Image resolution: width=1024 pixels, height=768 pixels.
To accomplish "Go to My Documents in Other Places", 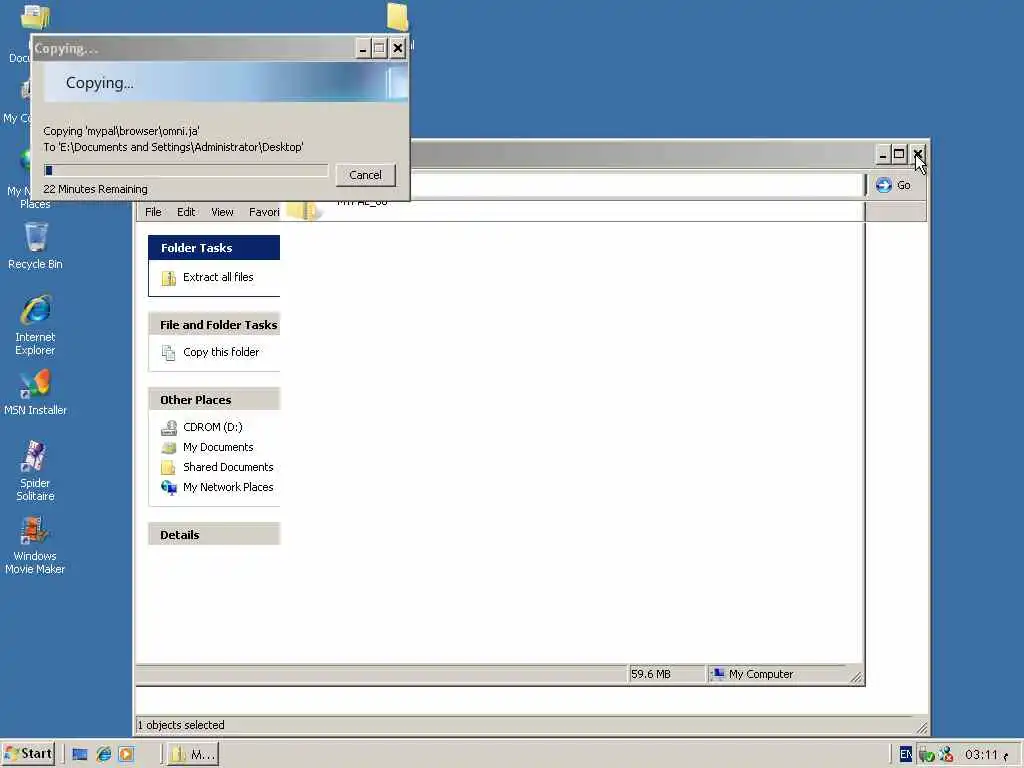I will (x=218, y=447).
